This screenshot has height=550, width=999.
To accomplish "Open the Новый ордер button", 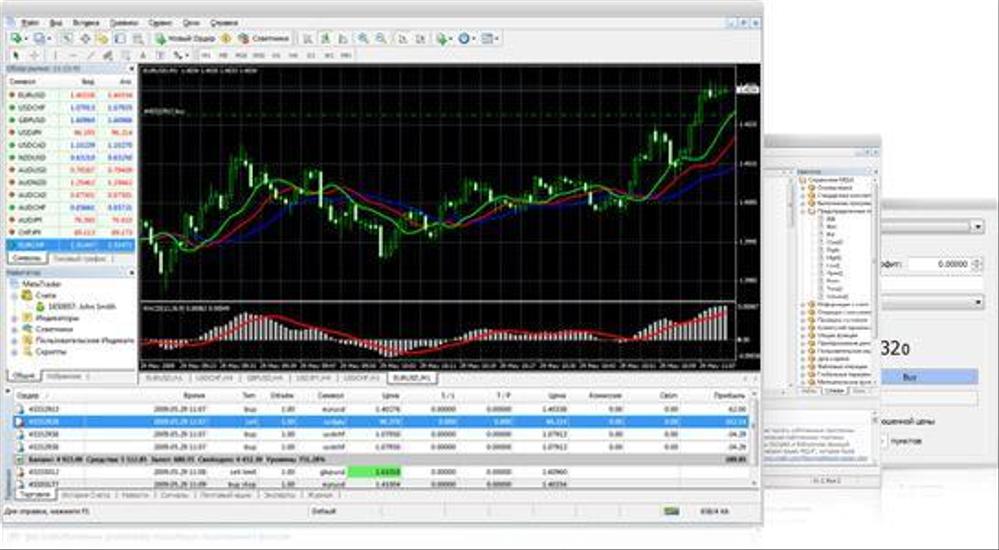I will (185, 39).
